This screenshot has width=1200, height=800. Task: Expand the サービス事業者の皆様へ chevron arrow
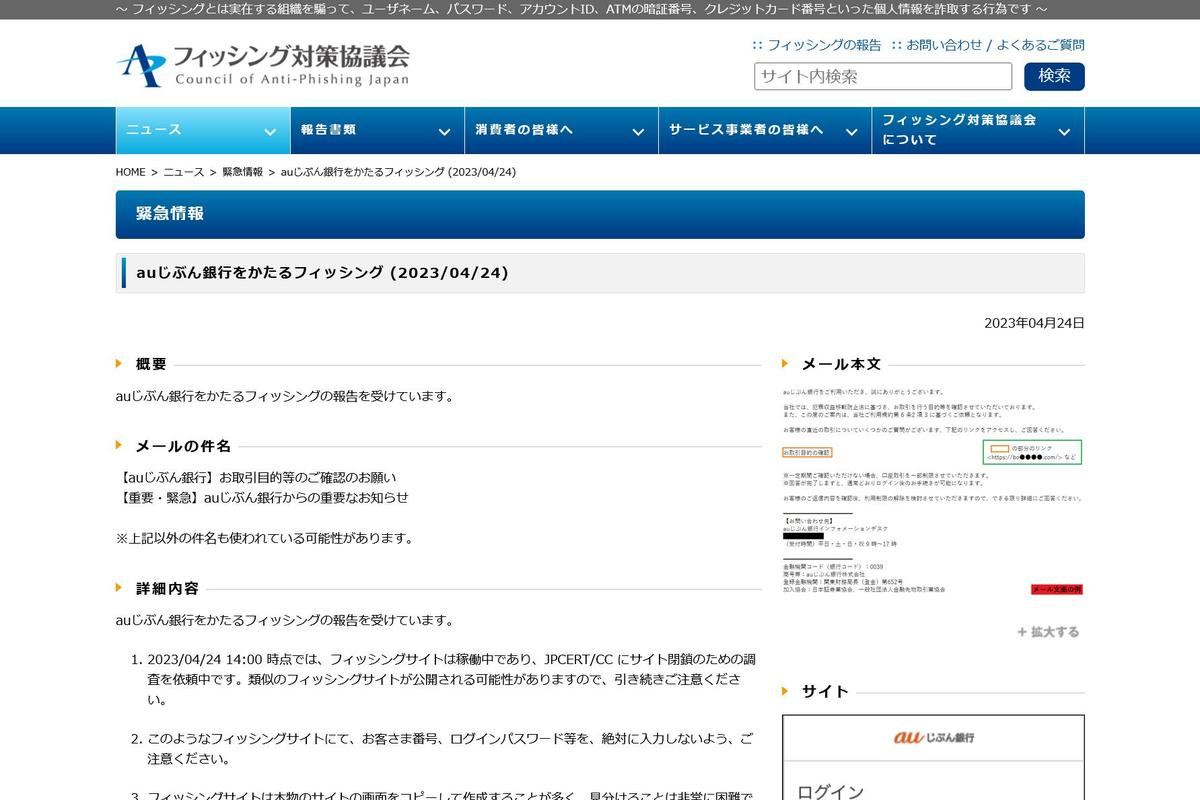pos(851,131)
